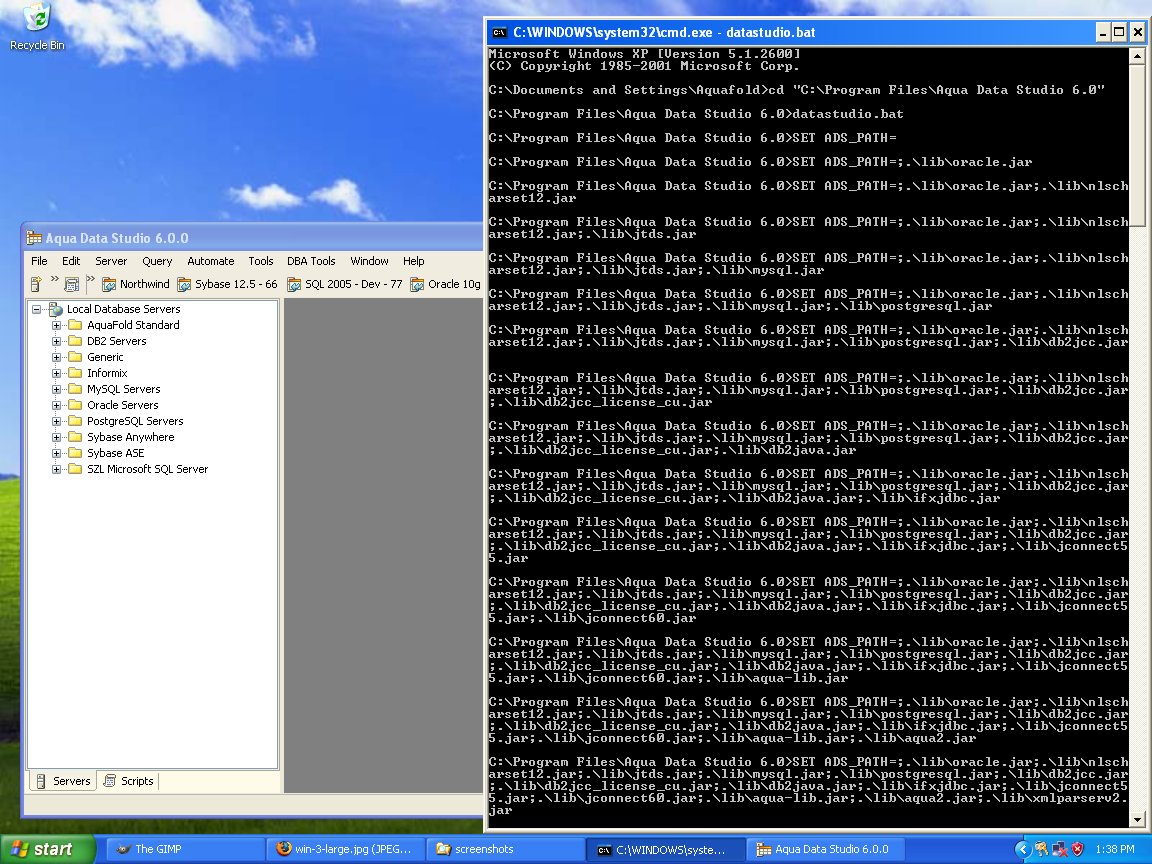Maximize the cmd.exe window
1152x864 pixels.
(x=1119, y=32)
